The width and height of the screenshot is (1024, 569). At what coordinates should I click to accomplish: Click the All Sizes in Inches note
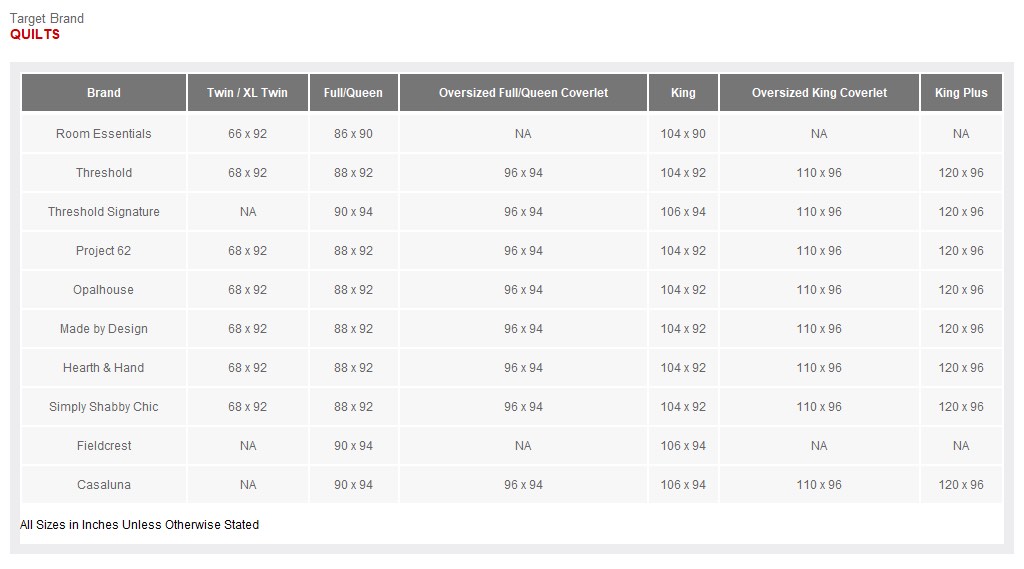139,525
